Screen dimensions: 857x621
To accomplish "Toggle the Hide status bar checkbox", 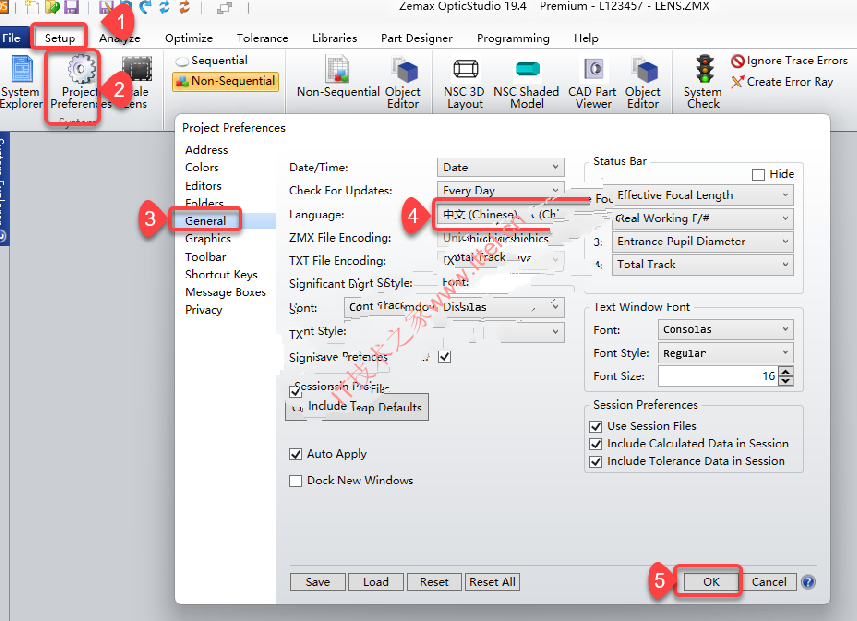I will [758, 175].
